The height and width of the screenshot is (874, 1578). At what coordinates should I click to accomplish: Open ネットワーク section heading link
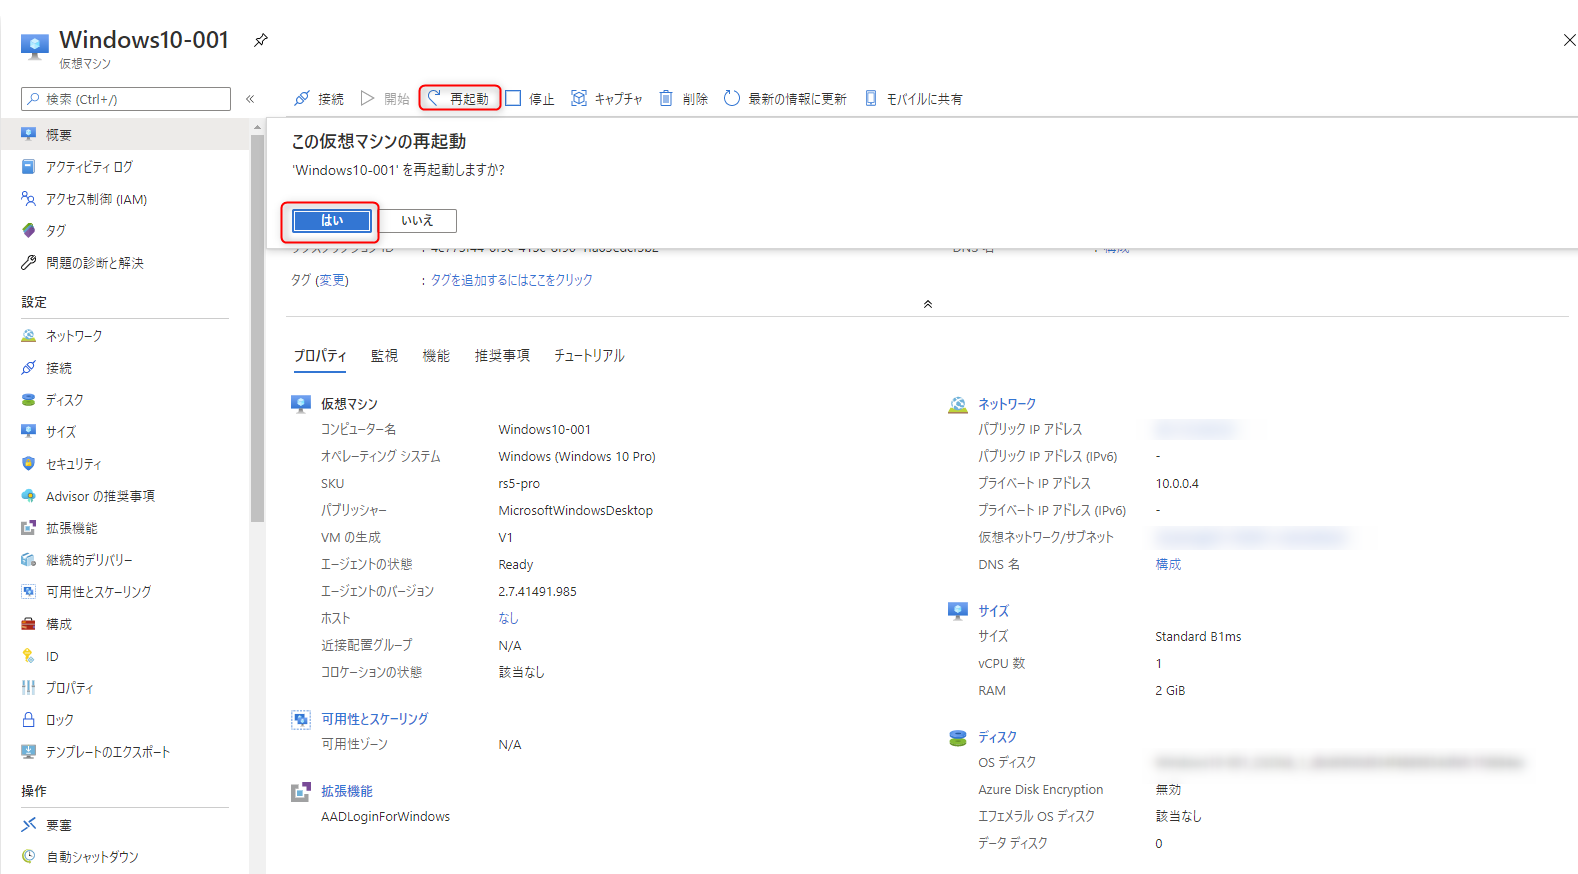click(1007, 404)
